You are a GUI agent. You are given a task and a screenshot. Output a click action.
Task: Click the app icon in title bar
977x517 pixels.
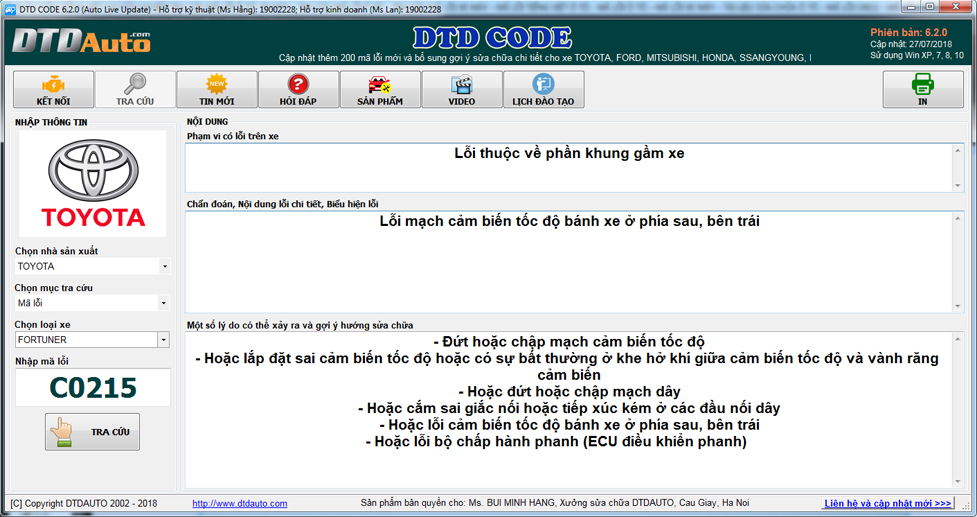(10, 9)
